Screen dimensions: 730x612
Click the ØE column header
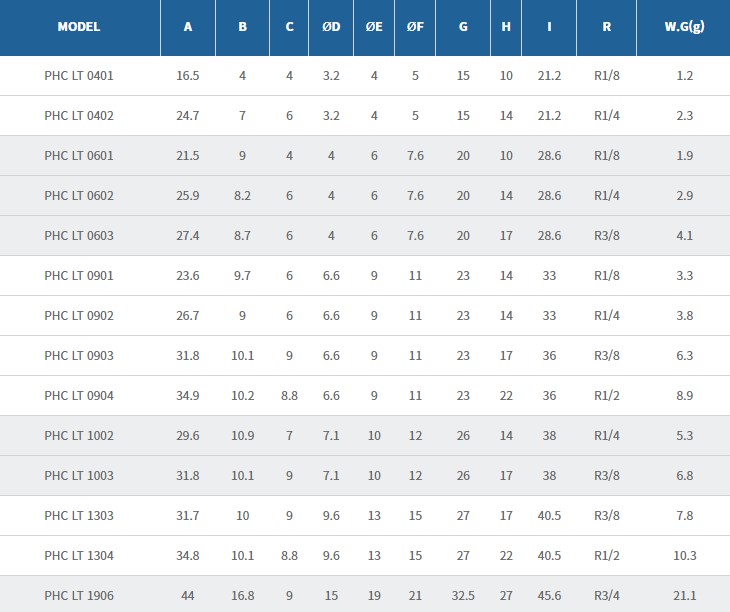click(374, 27)
